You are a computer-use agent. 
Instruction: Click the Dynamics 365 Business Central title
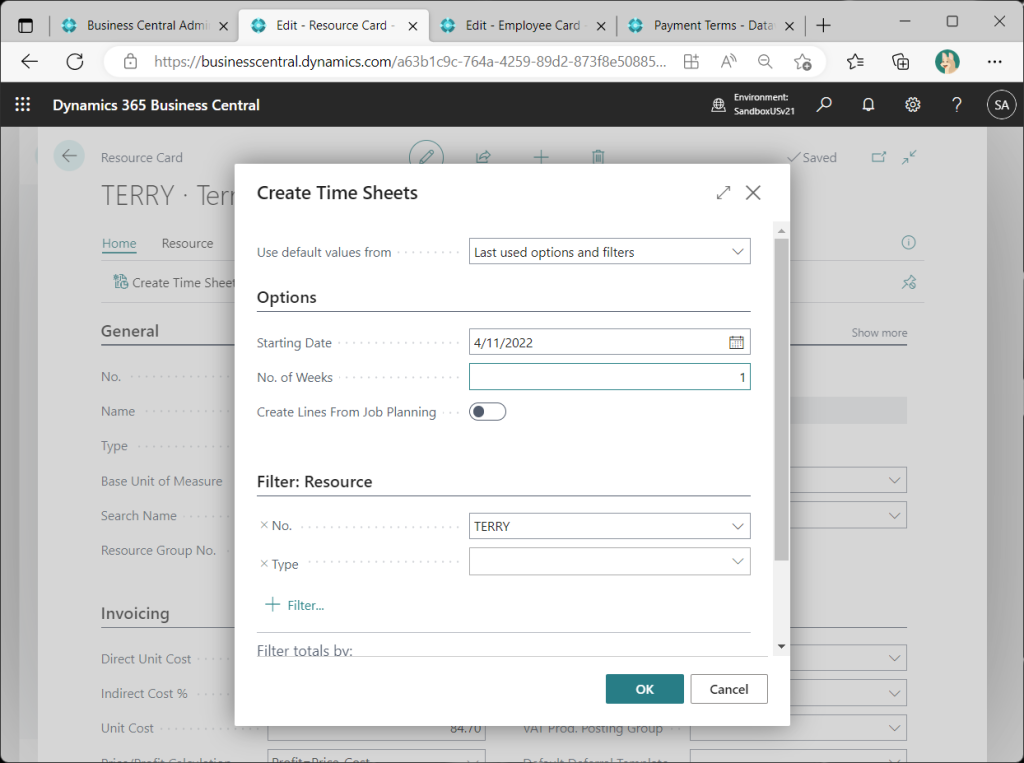[x=156, y=105]
